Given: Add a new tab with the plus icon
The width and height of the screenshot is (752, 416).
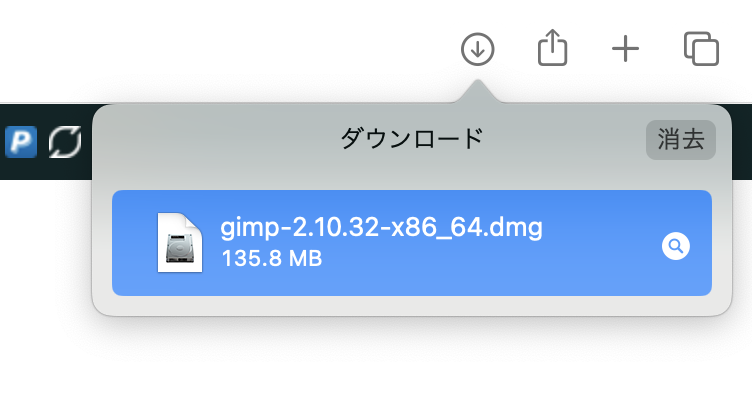Looking at the screenshot, I should (625, 49).
